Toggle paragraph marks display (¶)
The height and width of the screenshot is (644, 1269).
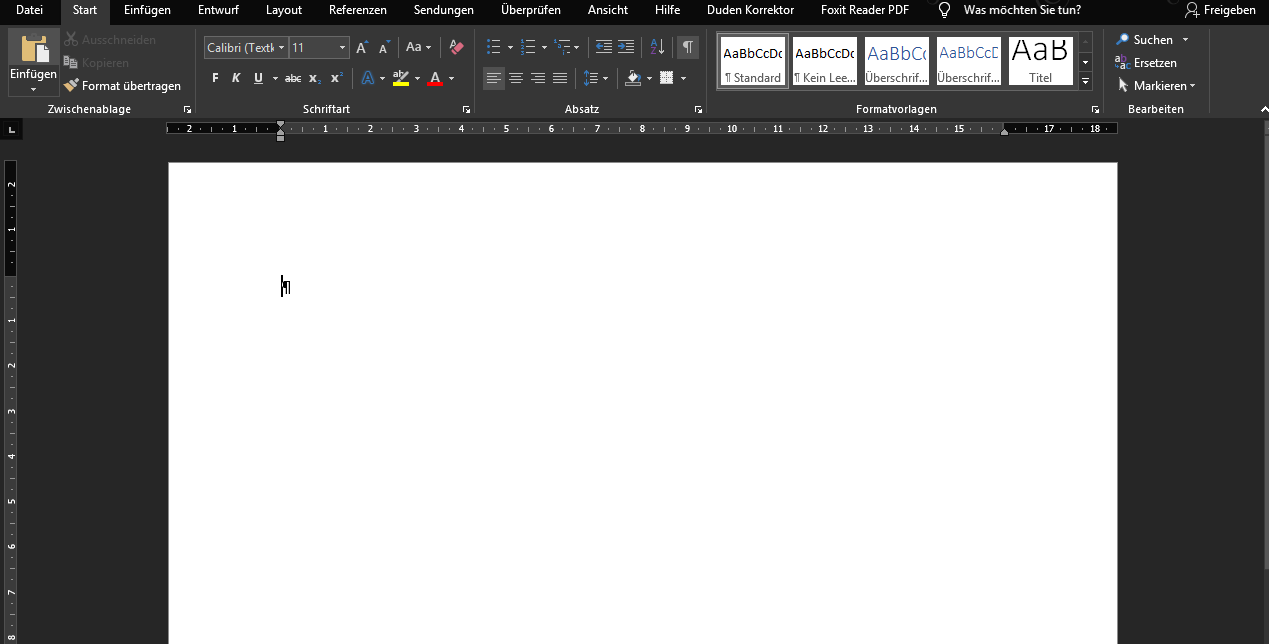688,47
